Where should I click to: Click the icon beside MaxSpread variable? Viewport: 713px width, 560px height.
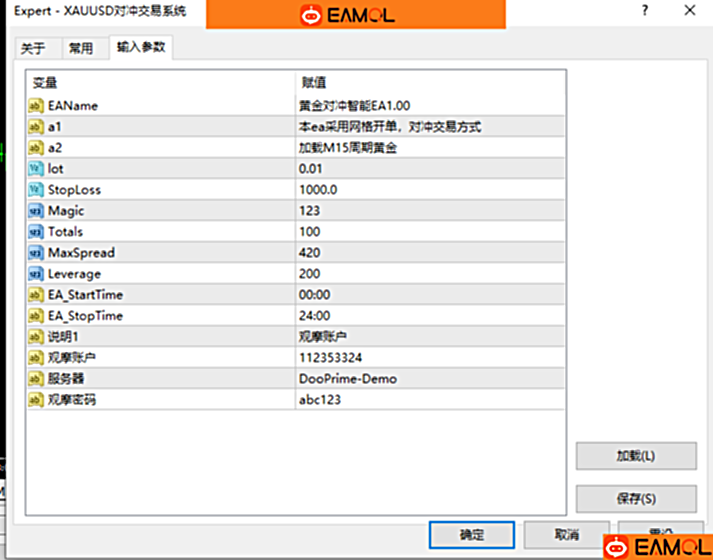pos(36,253)
